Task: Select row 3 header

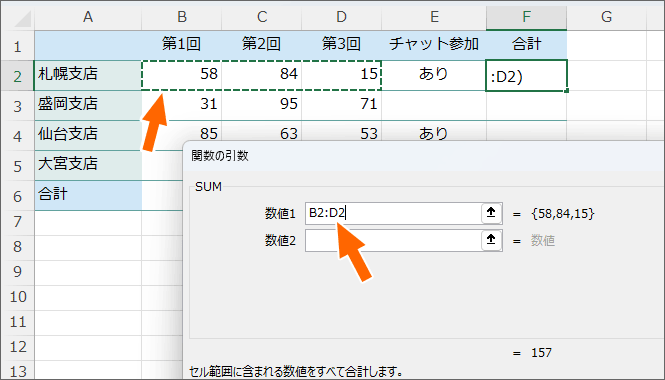Action: click(x=17, y=106)
